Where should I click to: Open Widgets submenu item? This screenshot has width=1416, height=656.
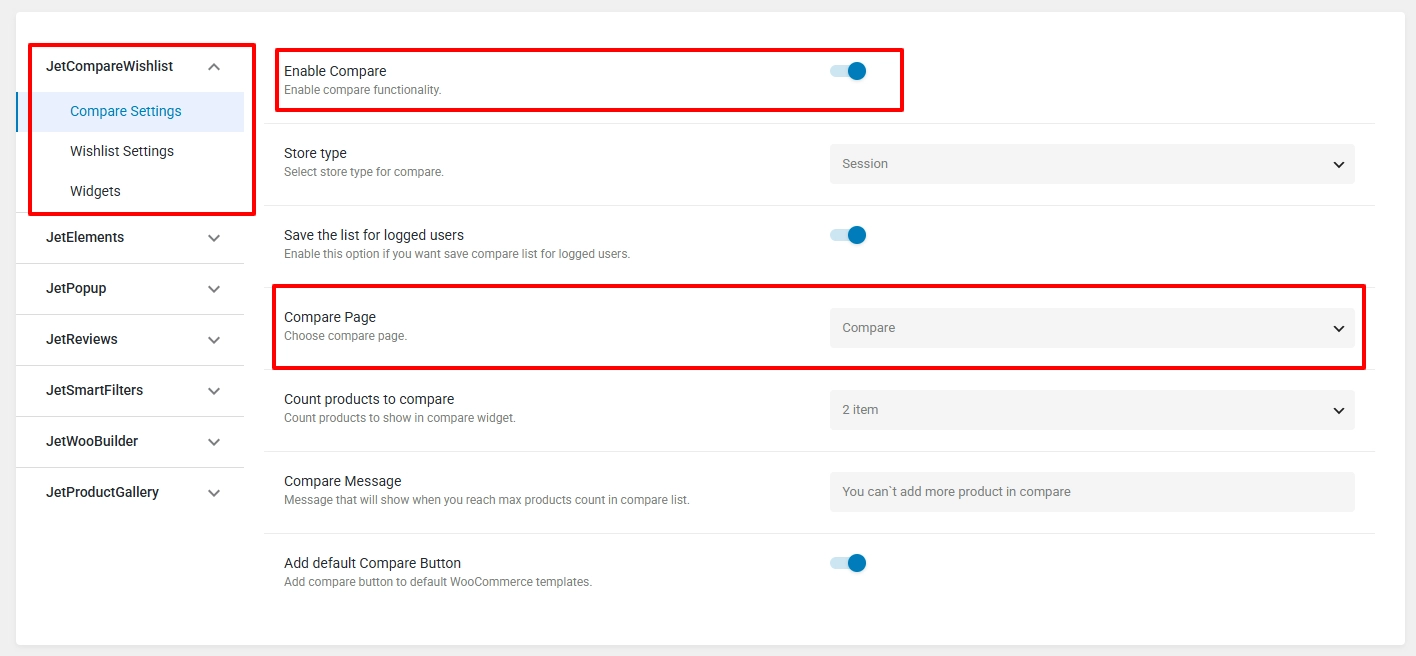95,191
